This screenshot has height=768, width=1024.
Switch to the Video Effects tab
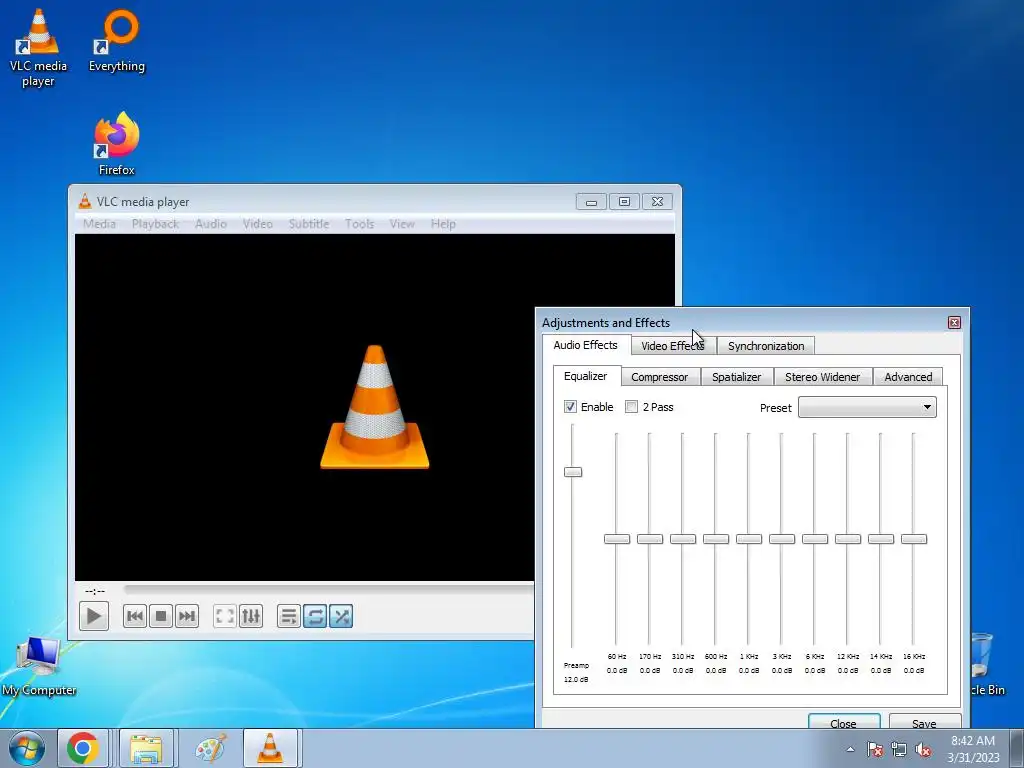click(x=673, y=345)
